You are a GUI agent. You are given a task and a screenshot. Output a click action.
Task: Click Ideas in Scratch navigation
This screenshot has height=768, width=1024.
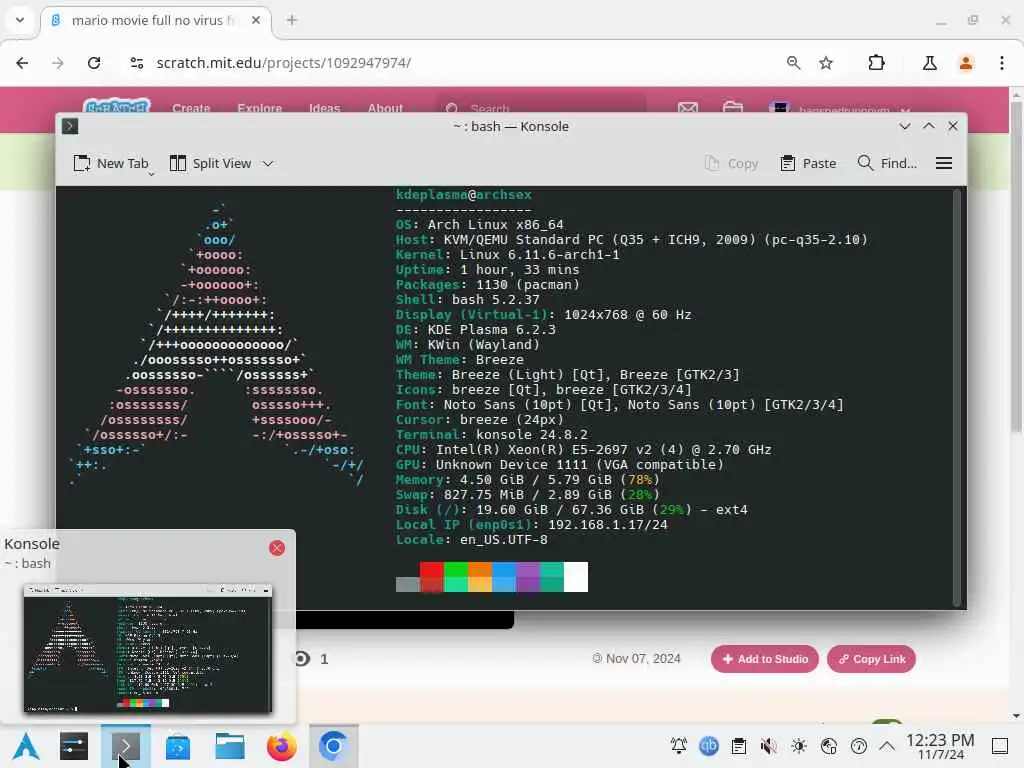pyautogui.click(x=325, y=108)
